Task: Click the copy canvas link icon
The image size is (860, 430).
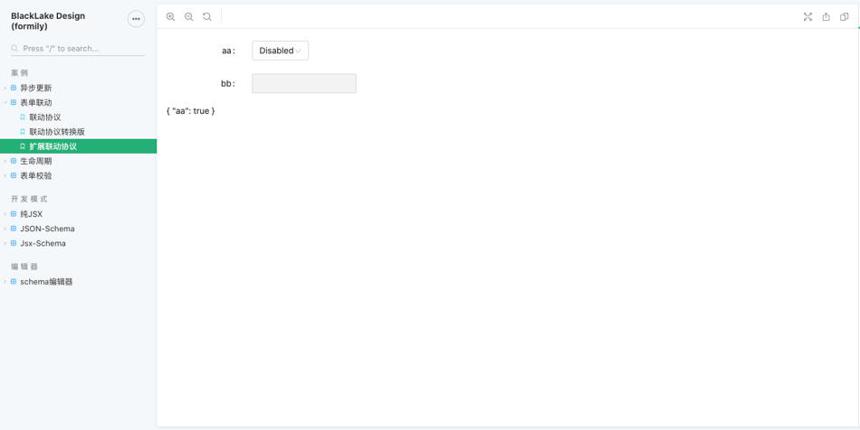Action: pos(844,16)
